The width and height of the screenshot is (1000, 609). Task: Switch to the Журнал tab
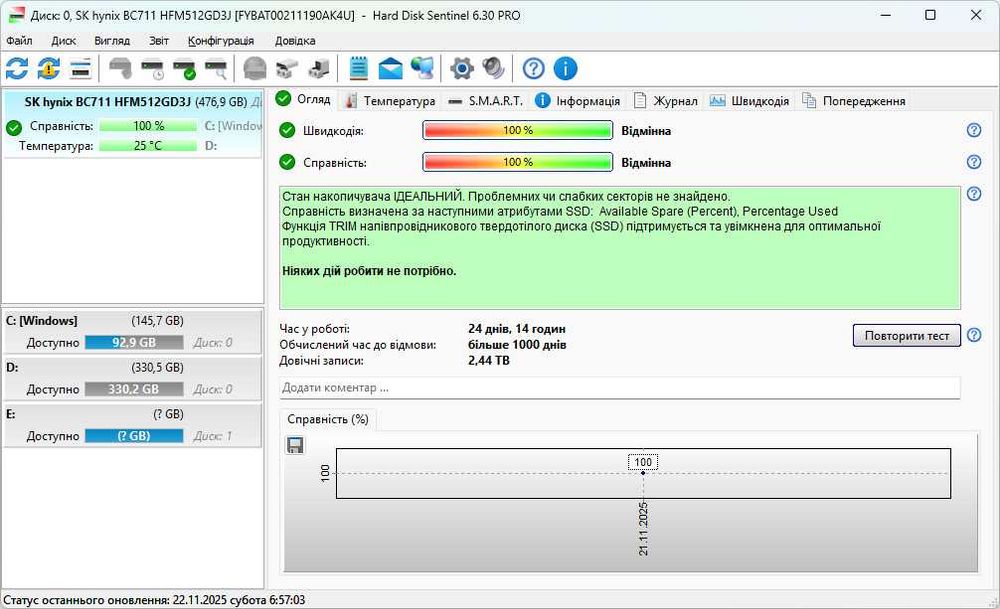666,101
